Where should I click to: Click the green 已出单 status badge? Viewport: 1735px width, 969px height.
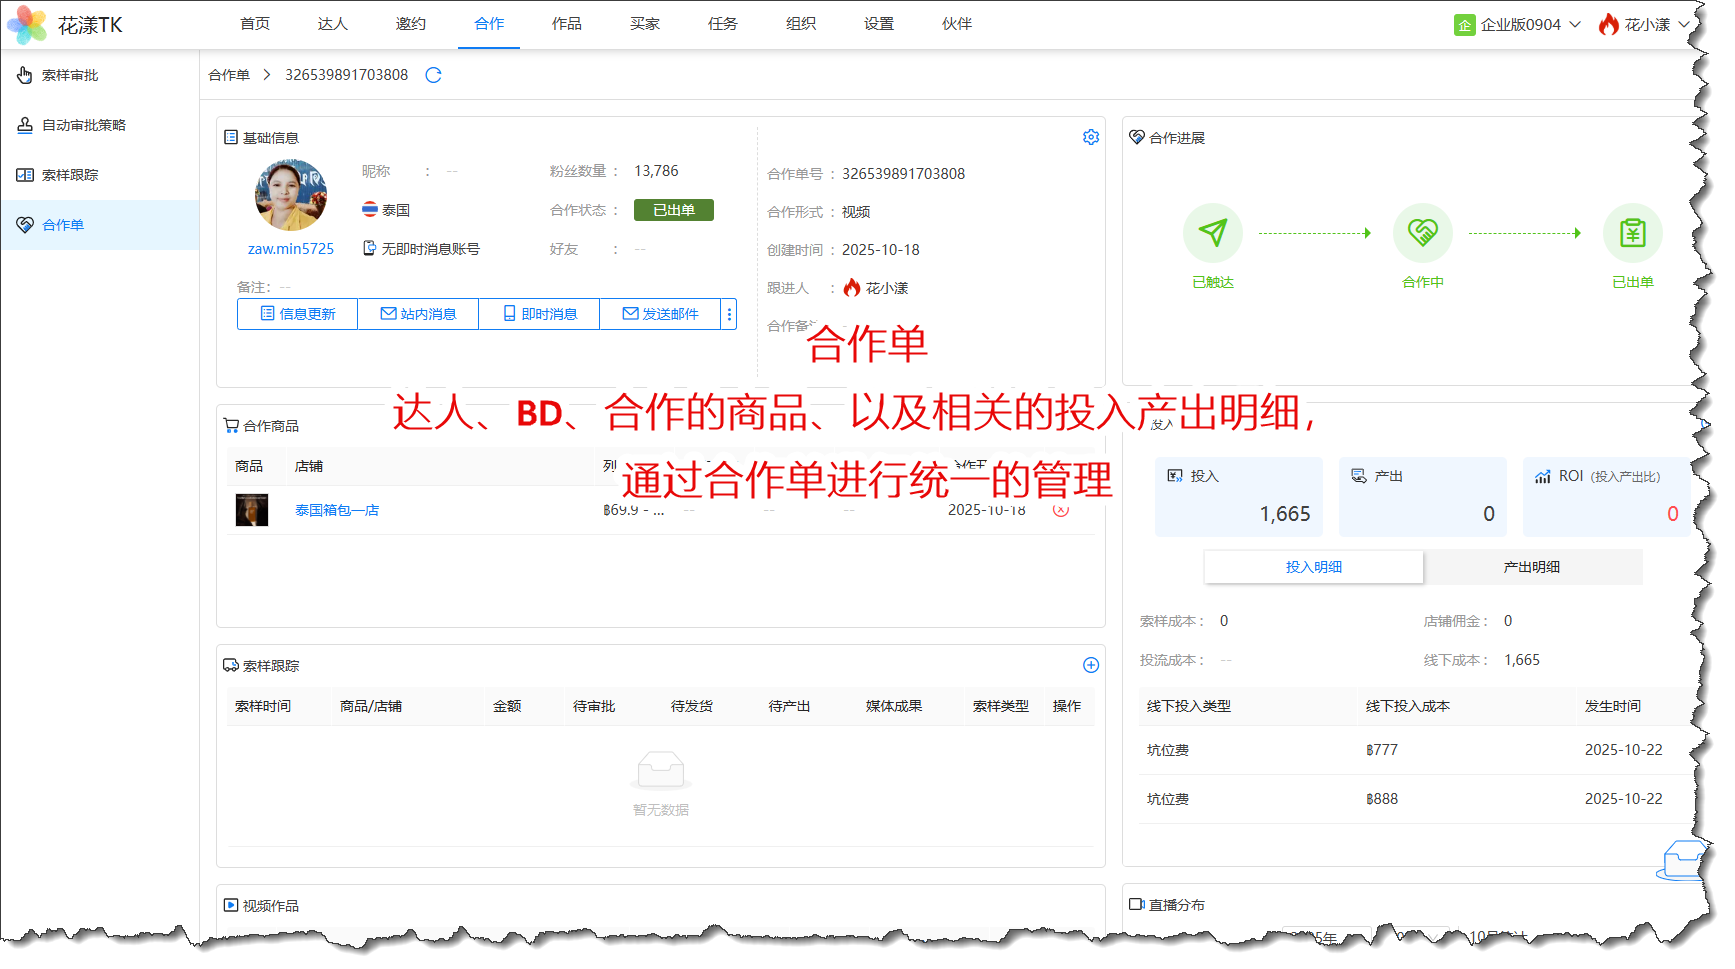coord(673,210)
